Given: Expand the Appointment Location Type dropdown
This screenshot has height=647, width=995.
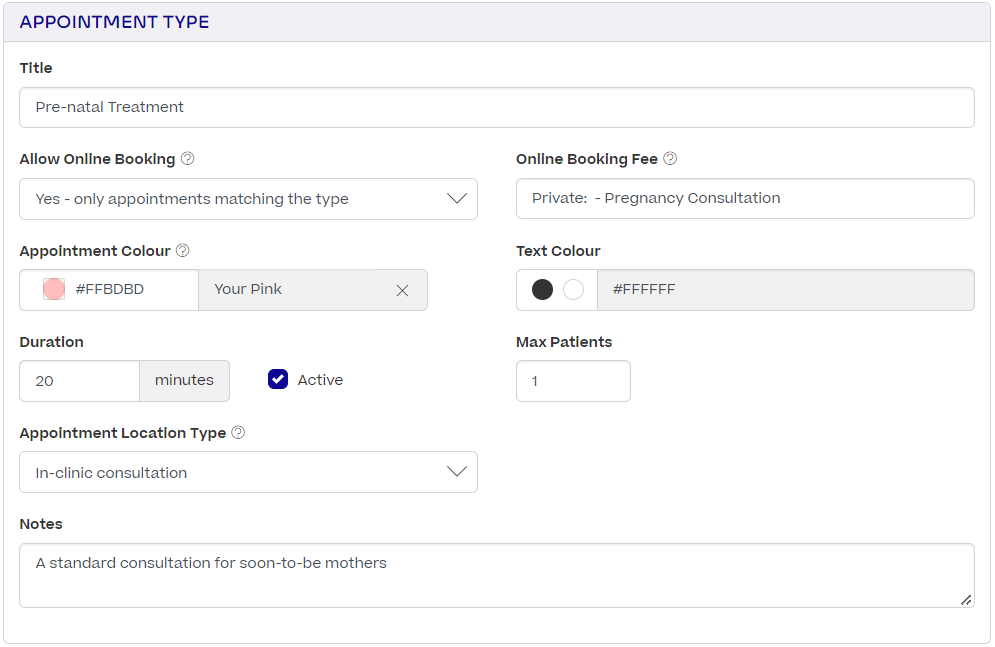Looking at the screenshot, I should pyautogui.click(x=248, y=471).
